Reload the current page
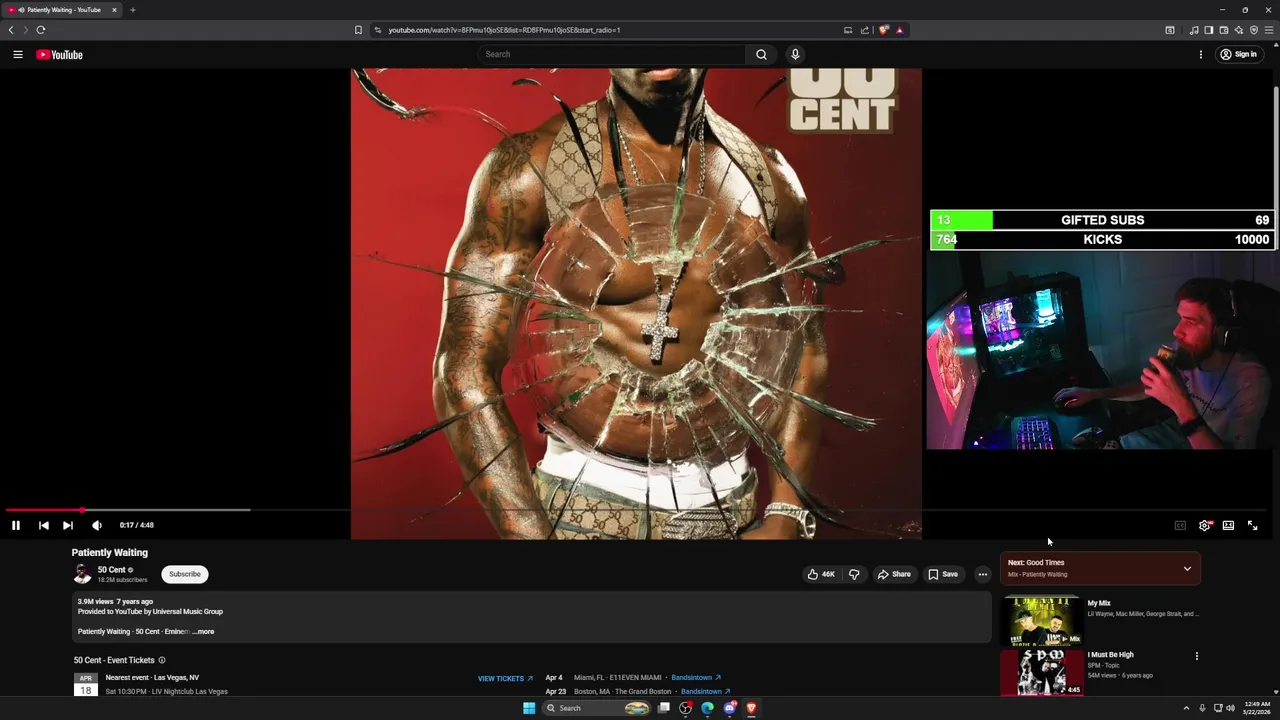Viewport: 1280px width, 720px height. tap(41, 30)
